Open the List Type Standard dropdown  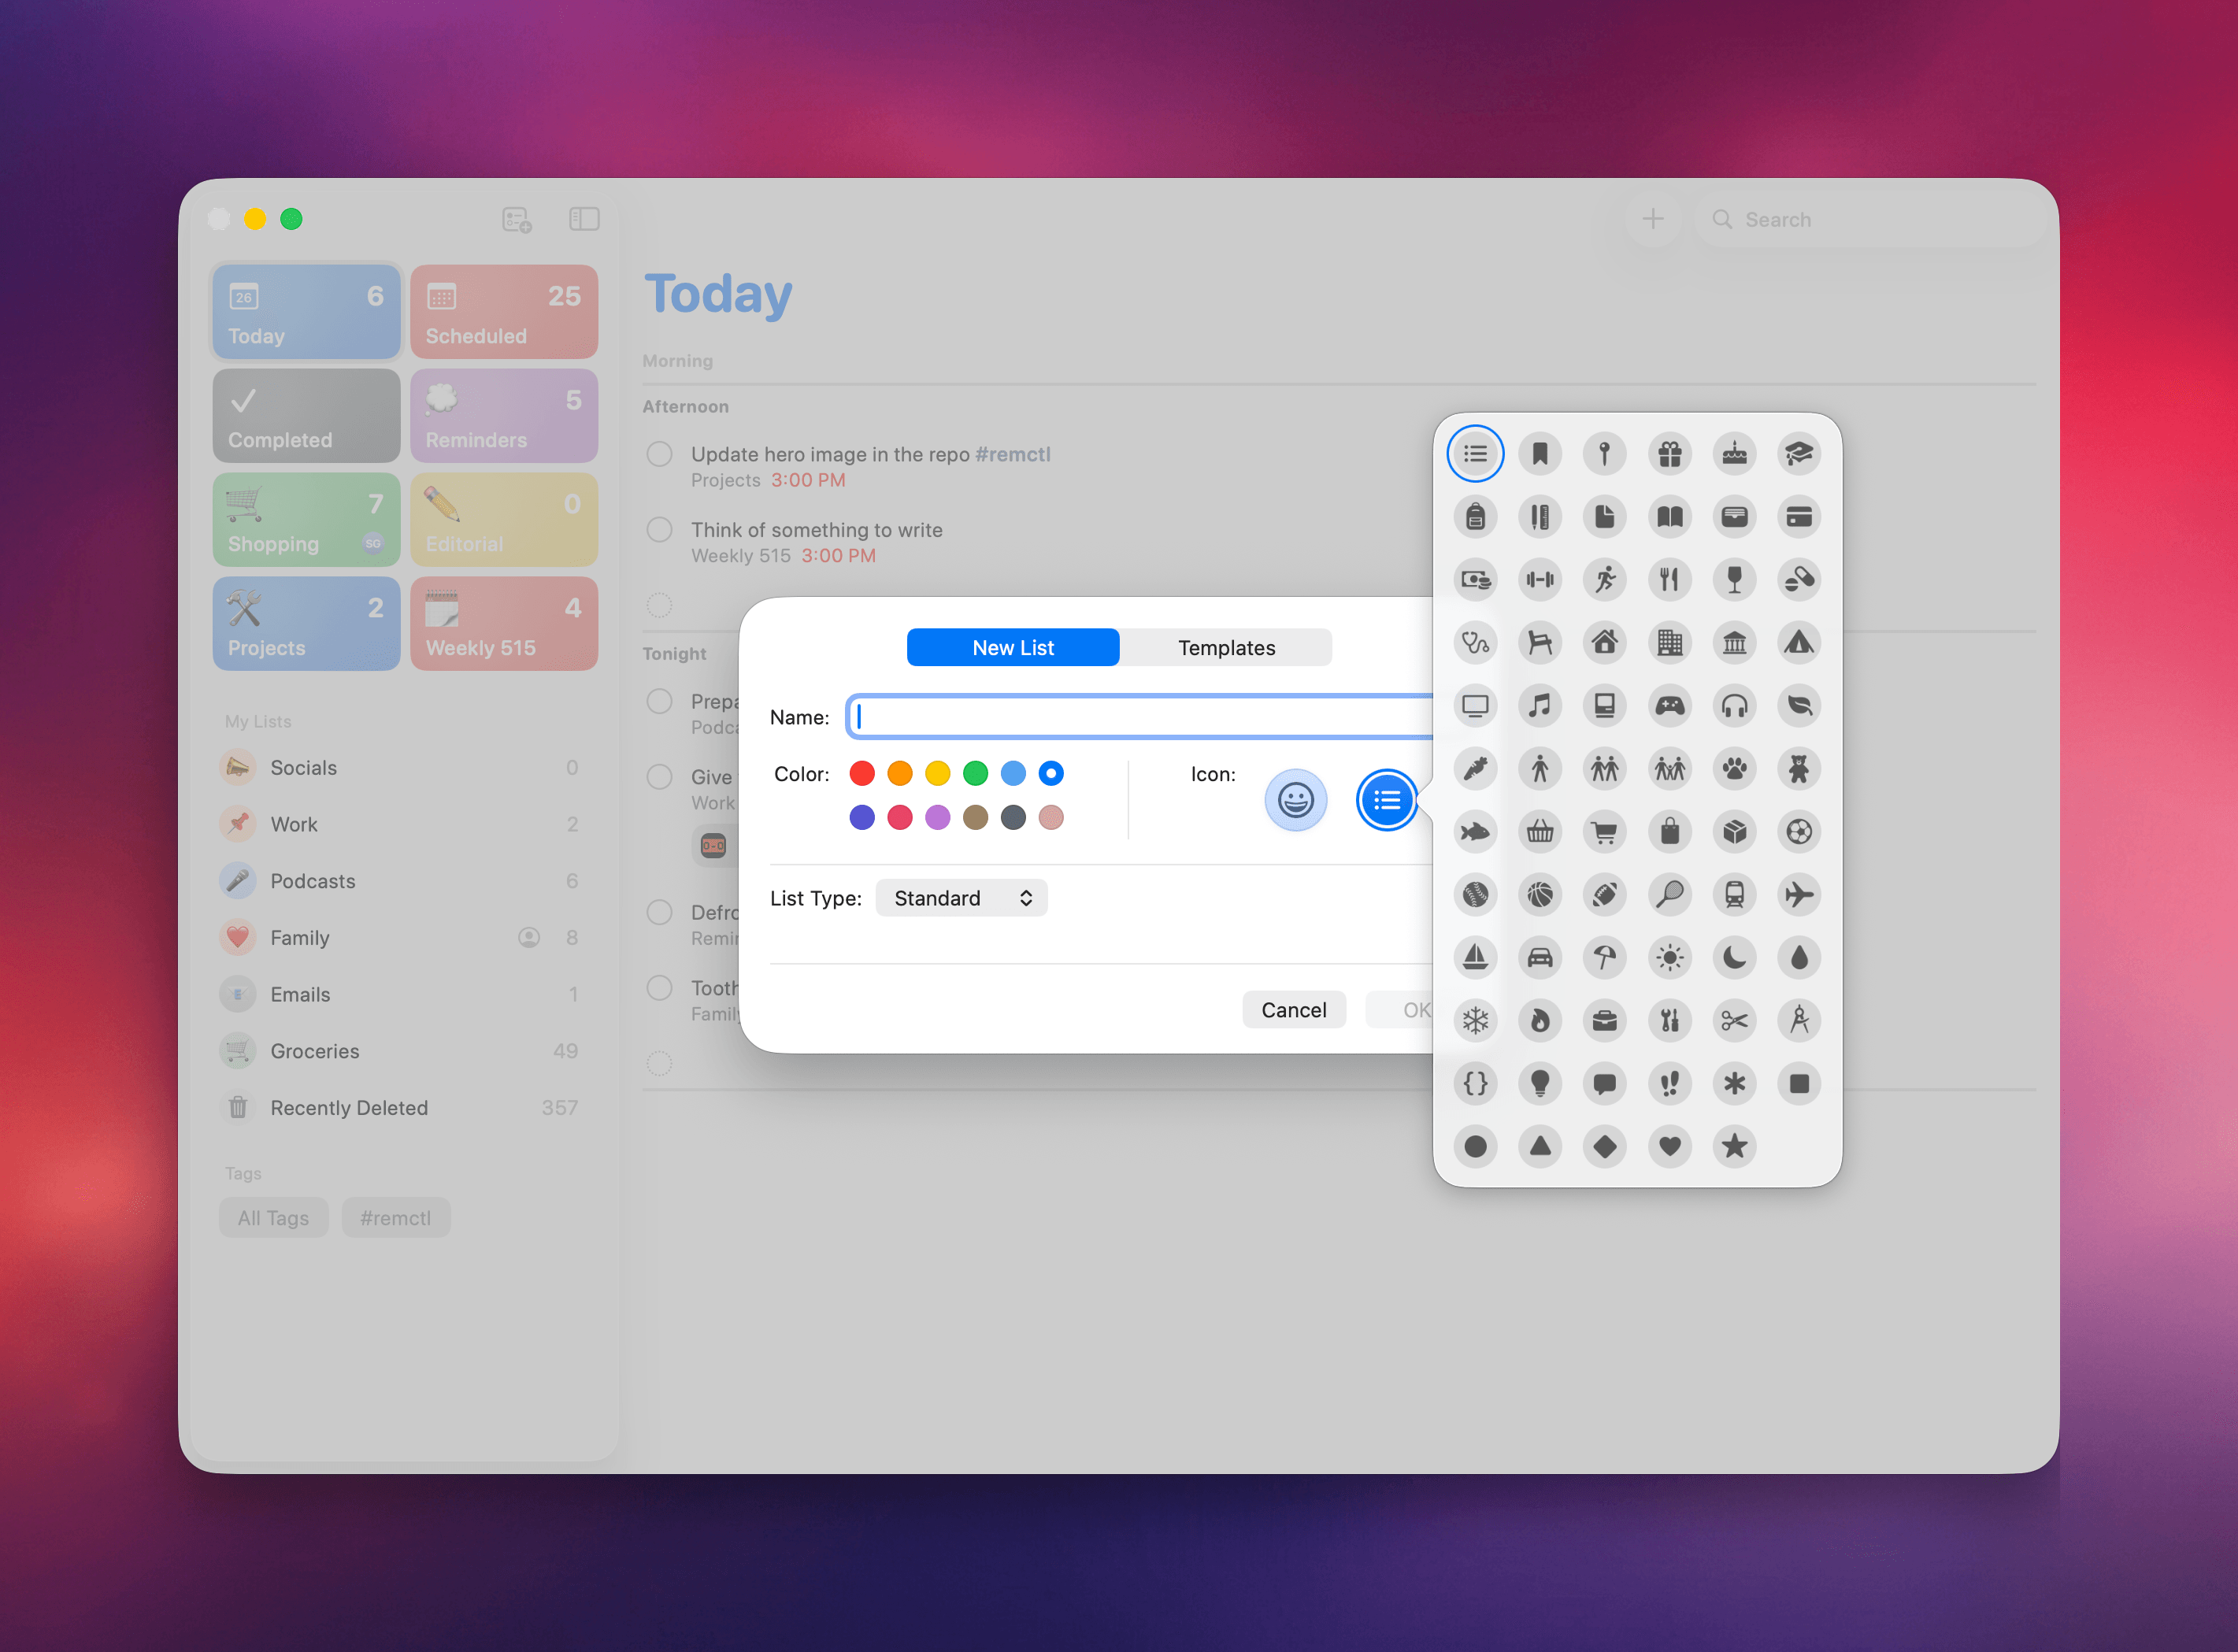click(x=961, y=898)
